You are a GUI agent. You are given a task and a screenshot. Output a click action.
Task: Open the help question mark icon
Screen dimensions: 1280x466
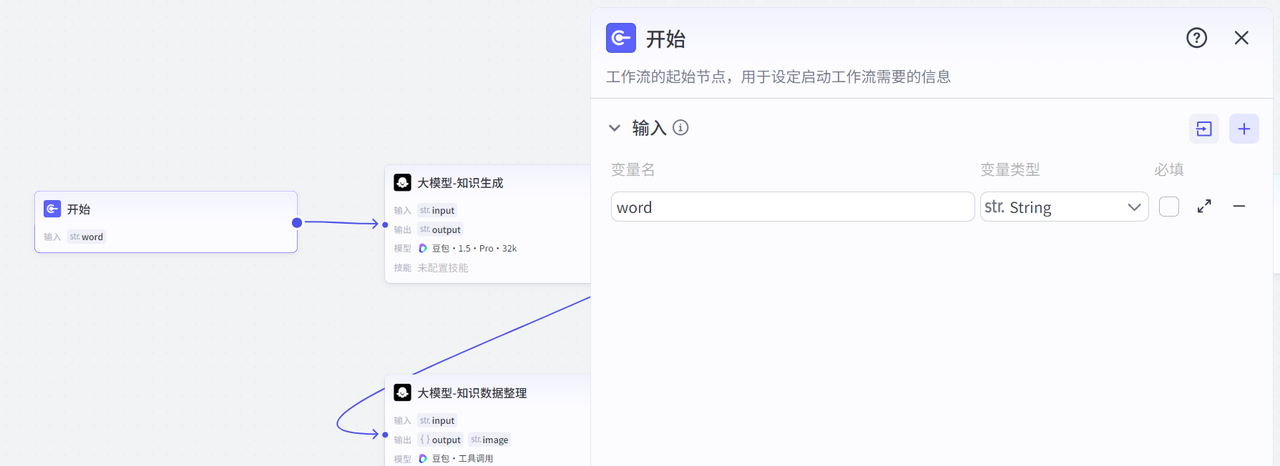pyautogui.click(x=1197, y=38)
